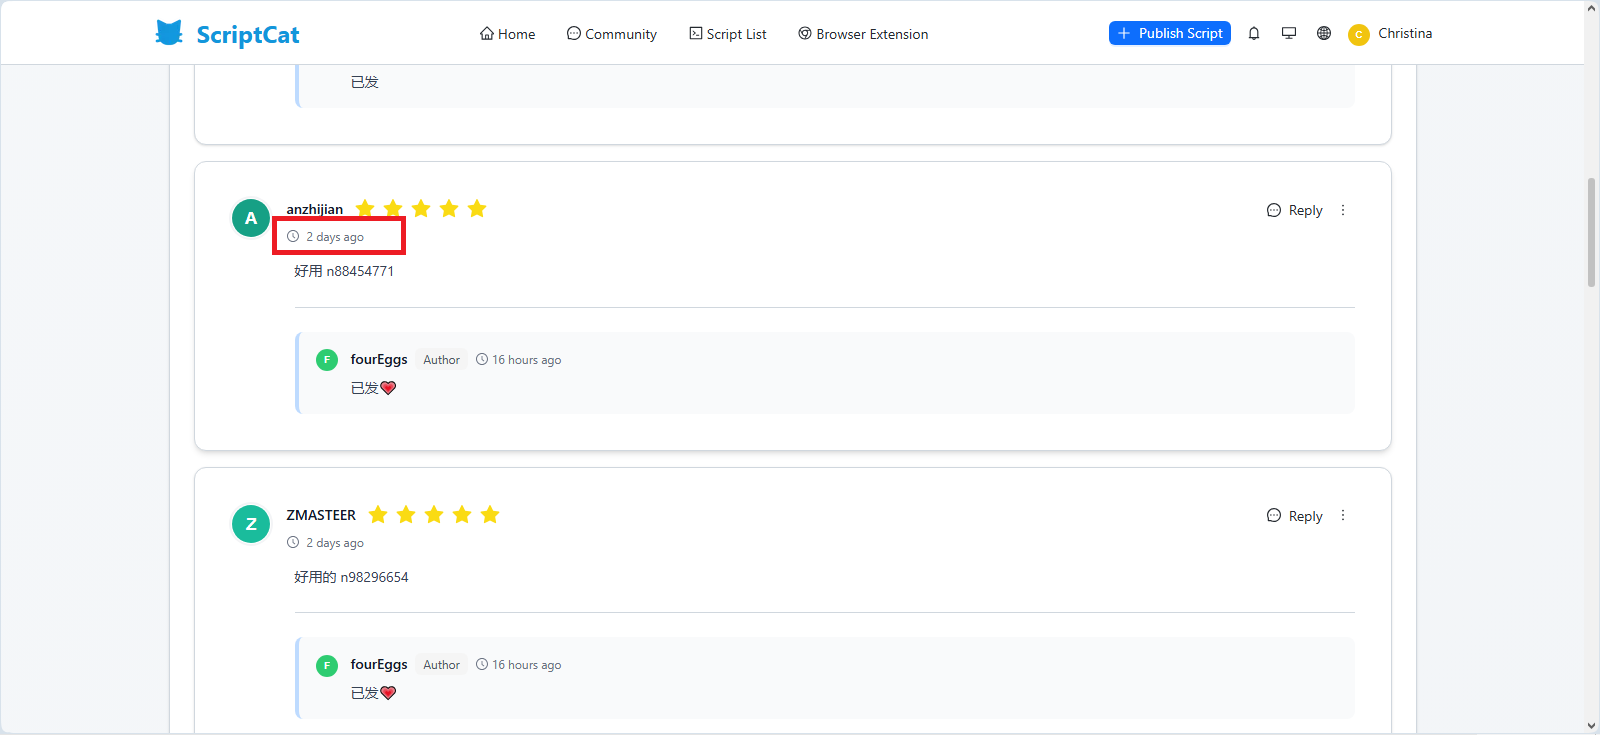1600x735 pixels.
Task: Click first star on ZMASTEER's rating
Action: [378, 514]
